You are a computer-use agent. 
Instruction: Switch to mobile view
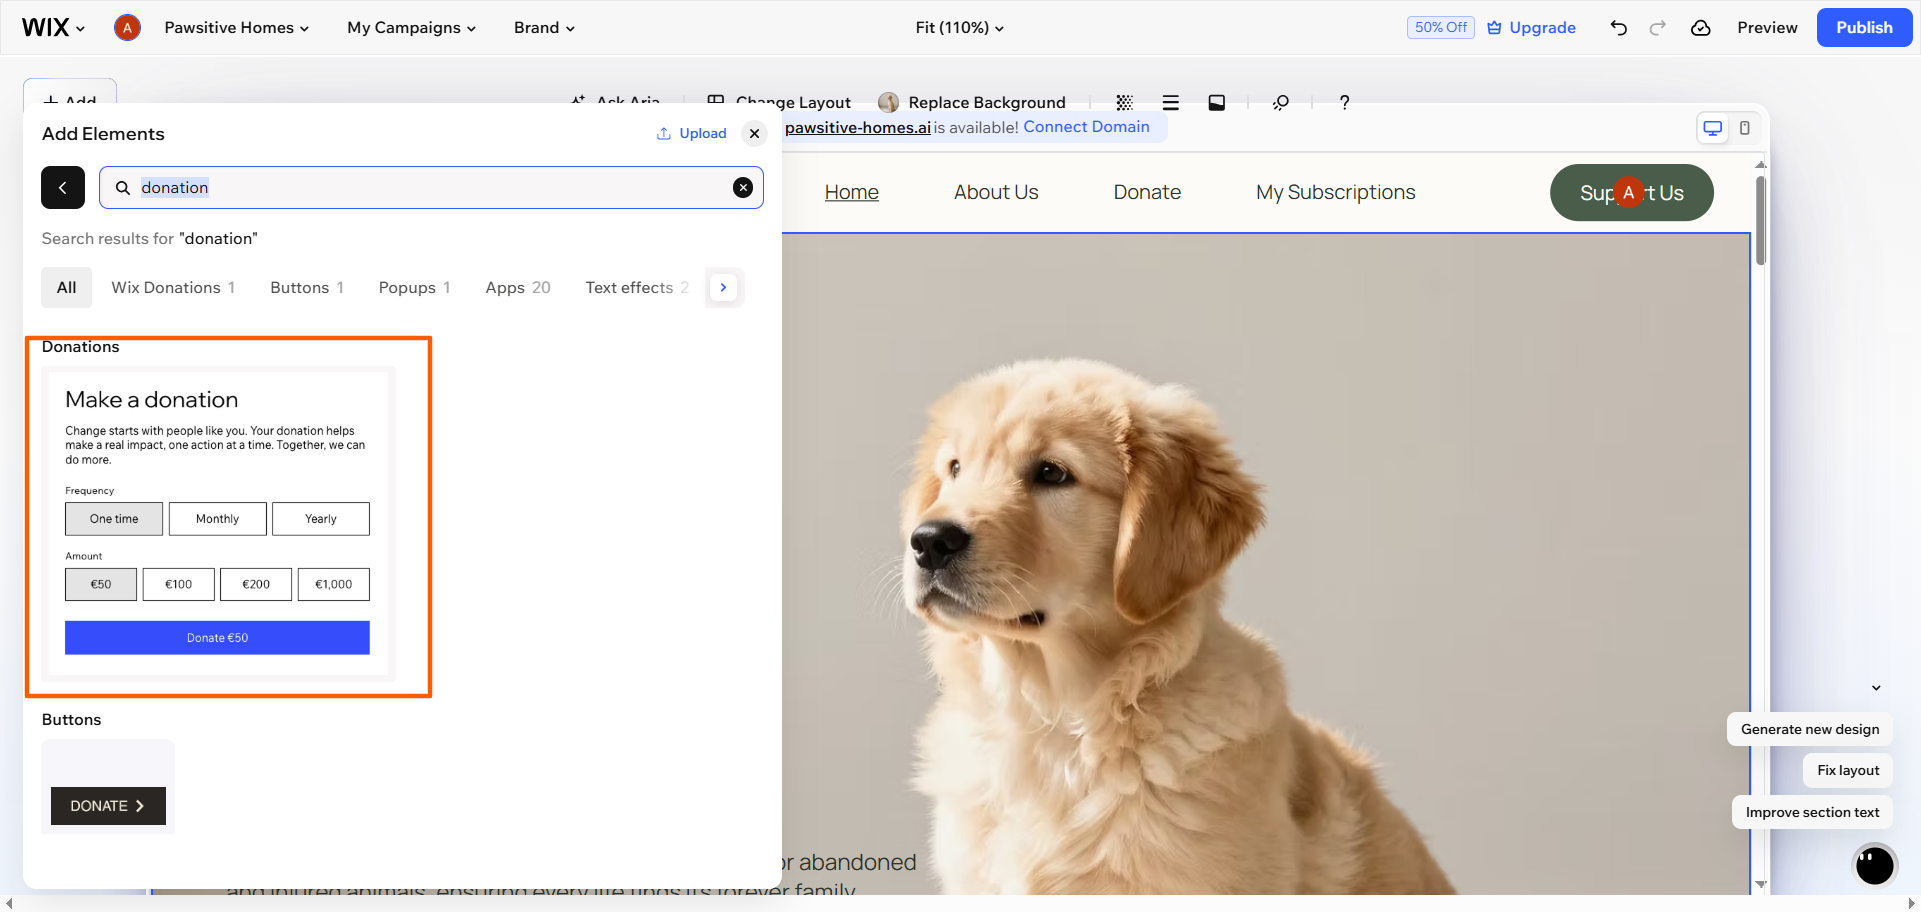coord(1745,128)
